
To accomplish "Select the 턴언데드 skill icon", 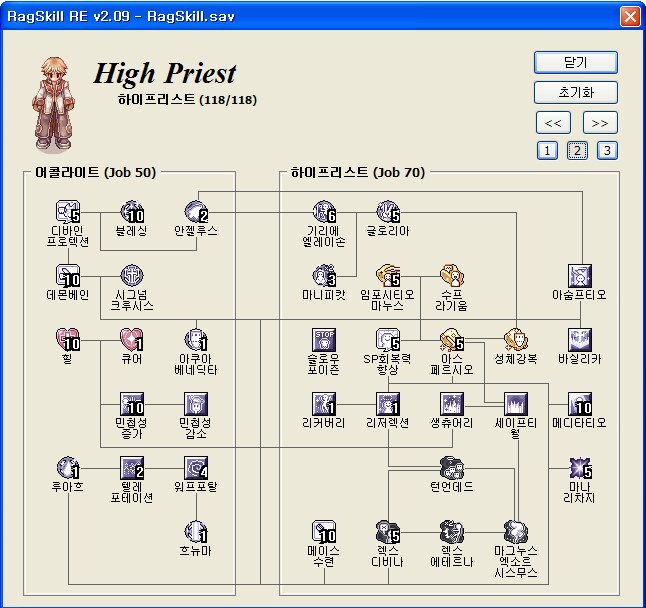I will point(450,468).
